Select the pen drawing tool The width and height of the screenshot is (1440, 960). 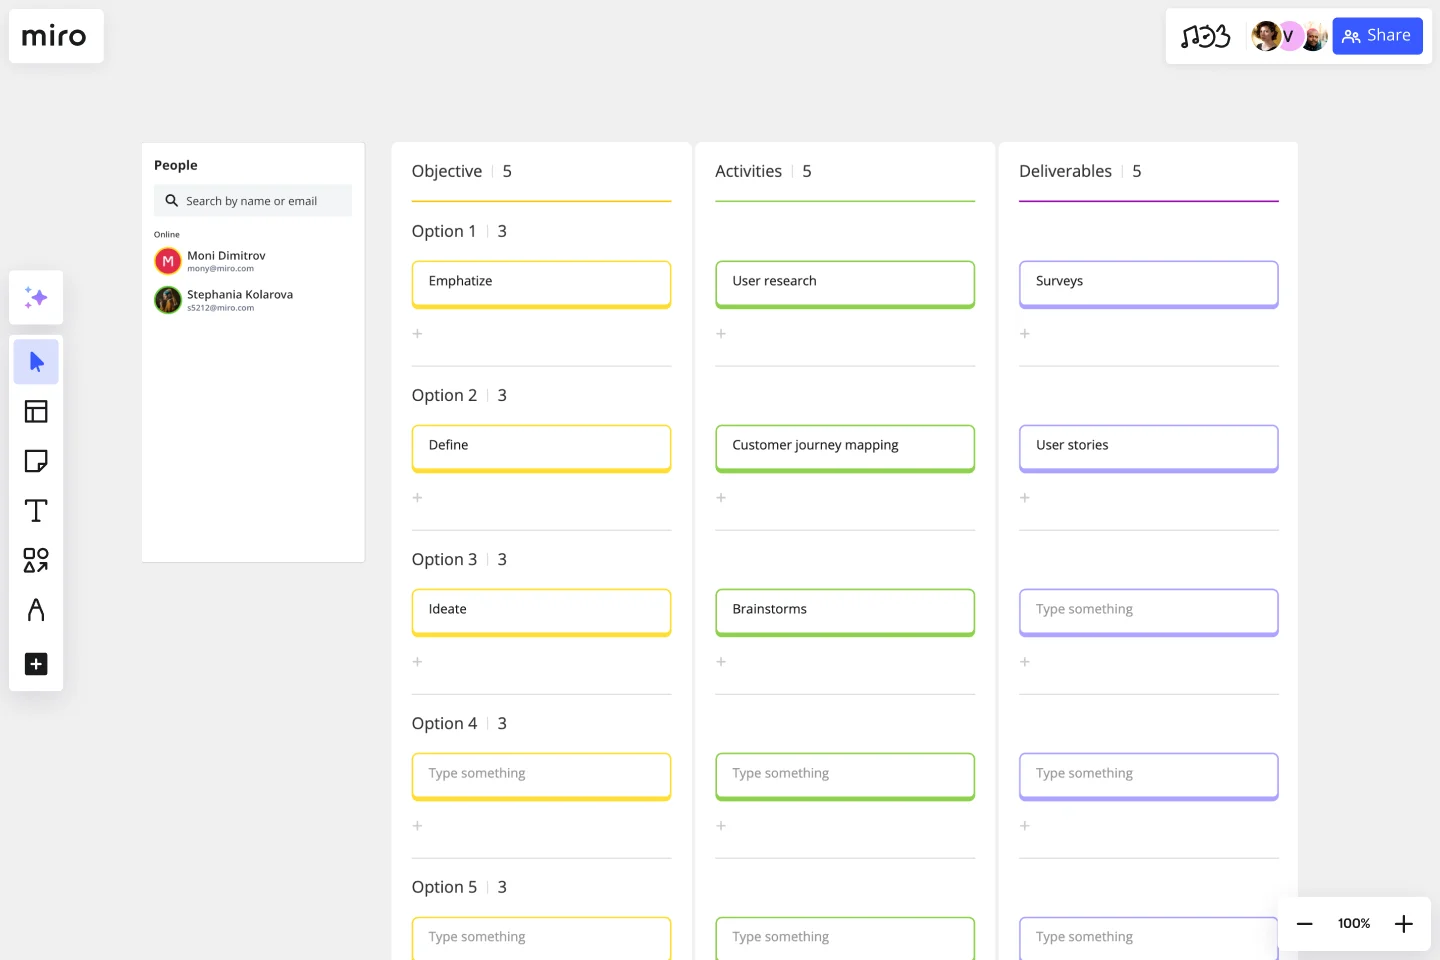(x=36, y=610)
